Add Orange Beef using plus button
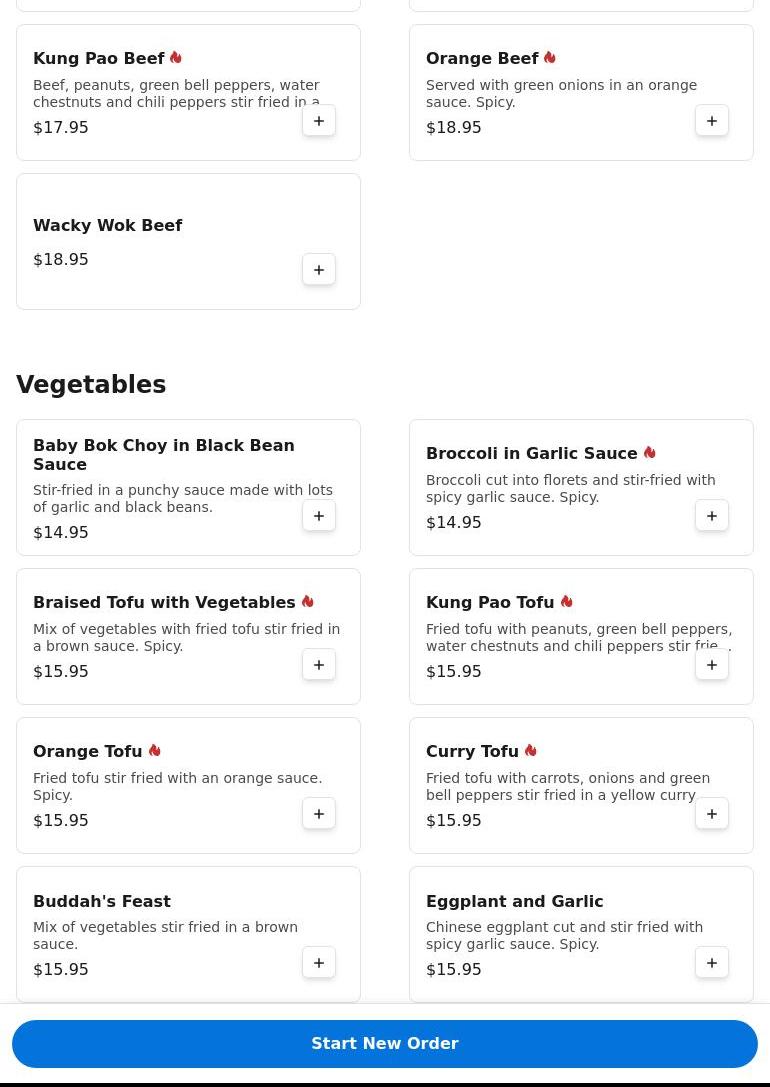Viewport: 770px width, 1087px height. click(712, 121)
